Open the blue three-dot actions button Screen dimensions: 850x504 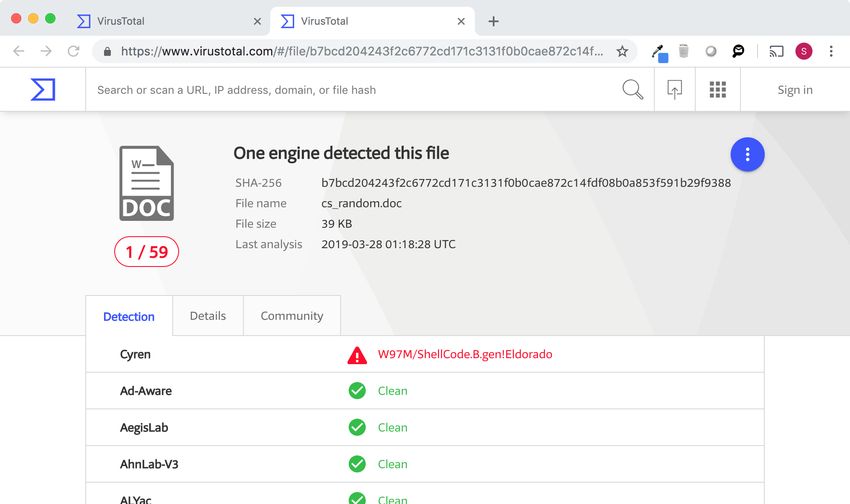pos(747,154)
